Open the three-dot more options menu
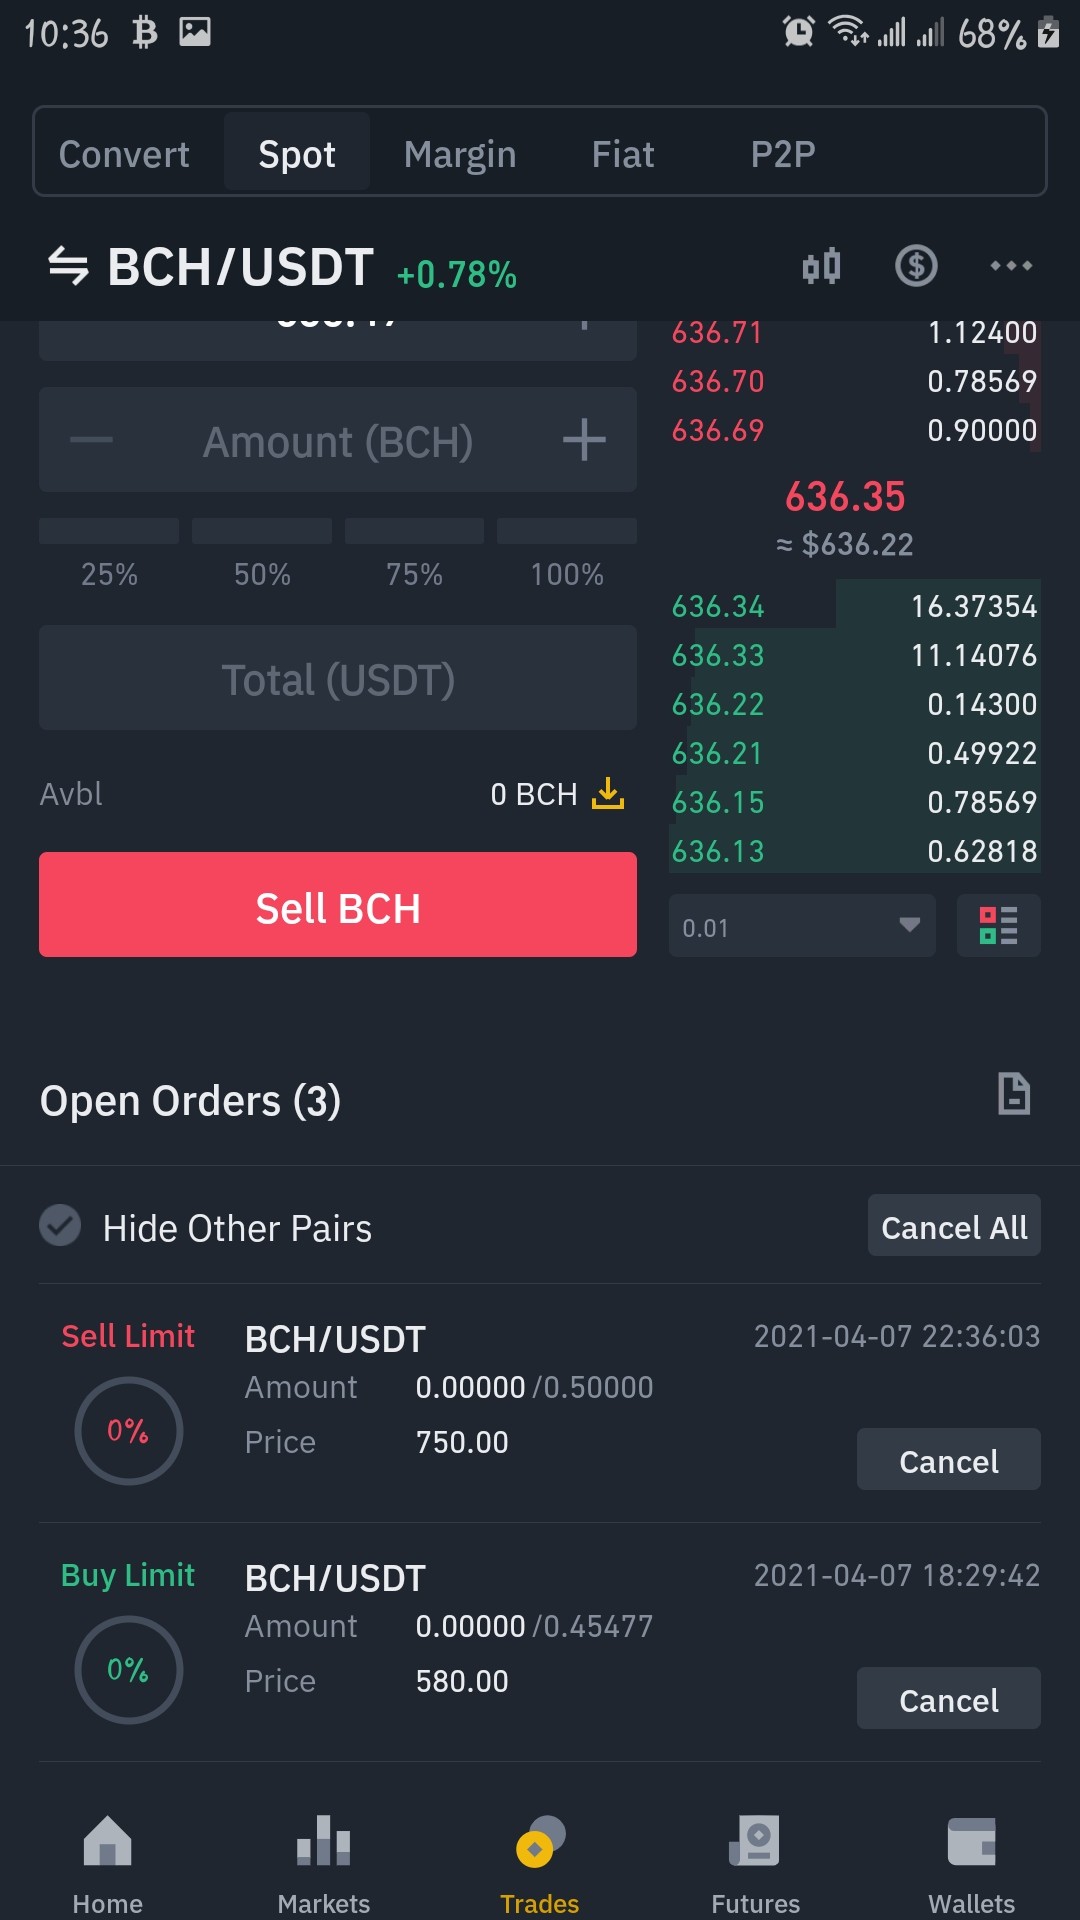The width and height of the screenshot is (1080, 1920). pos(1011,266)
